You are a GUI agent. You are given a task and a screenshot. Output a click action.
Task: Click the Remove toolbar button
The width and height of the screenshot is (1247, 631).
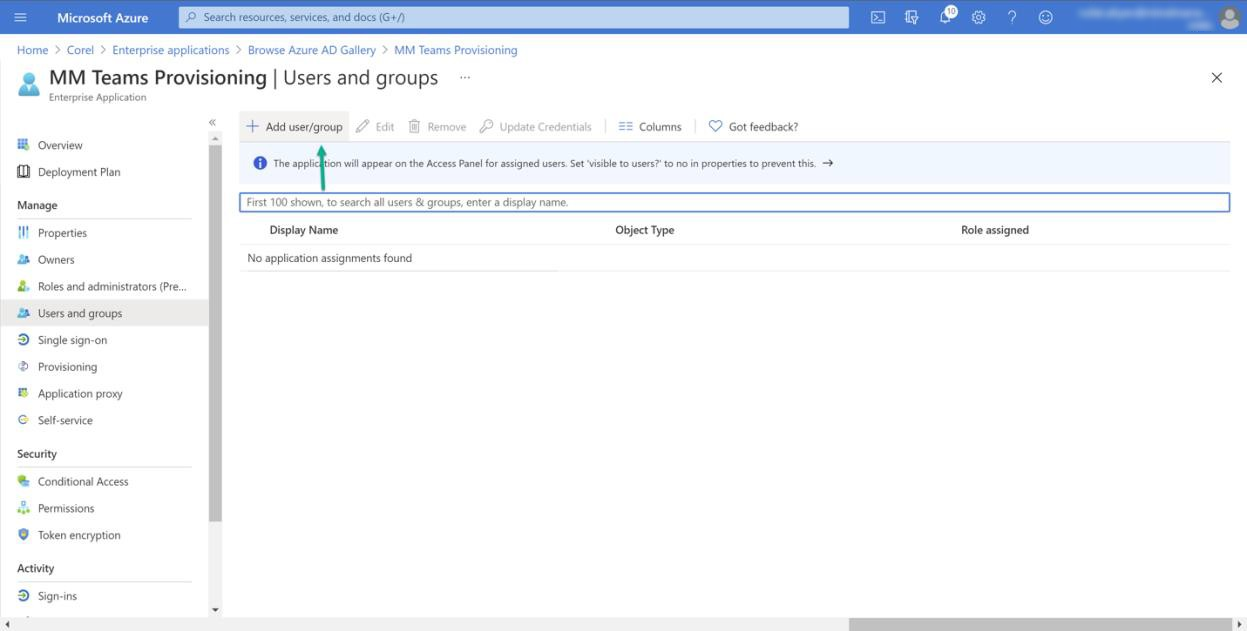tap(437, 127)
